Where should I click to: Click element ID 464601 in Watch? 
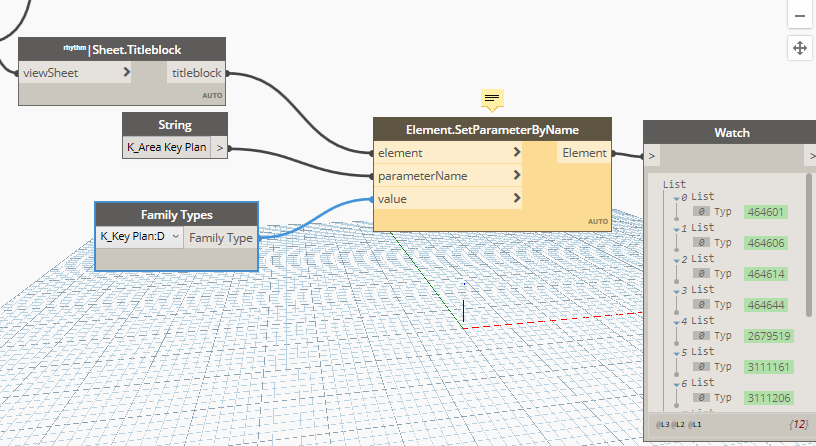click(x=766, y=212)
